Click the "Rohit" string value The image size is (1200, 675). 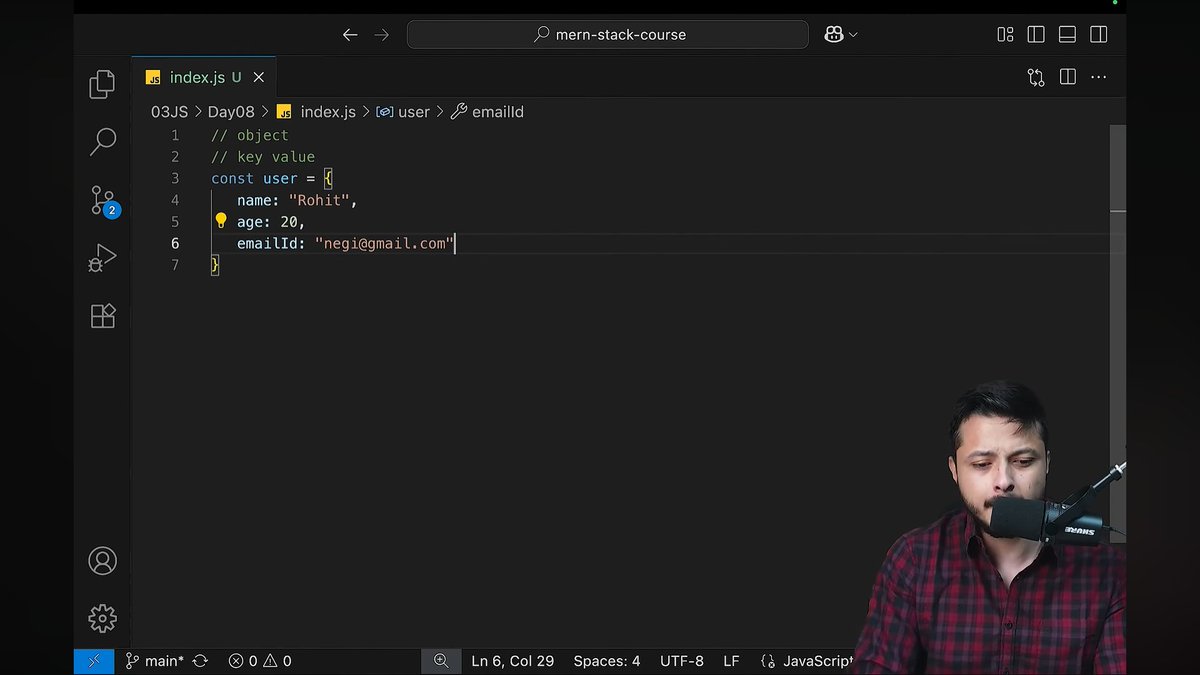pyautogui.click(x=319, y=200)
